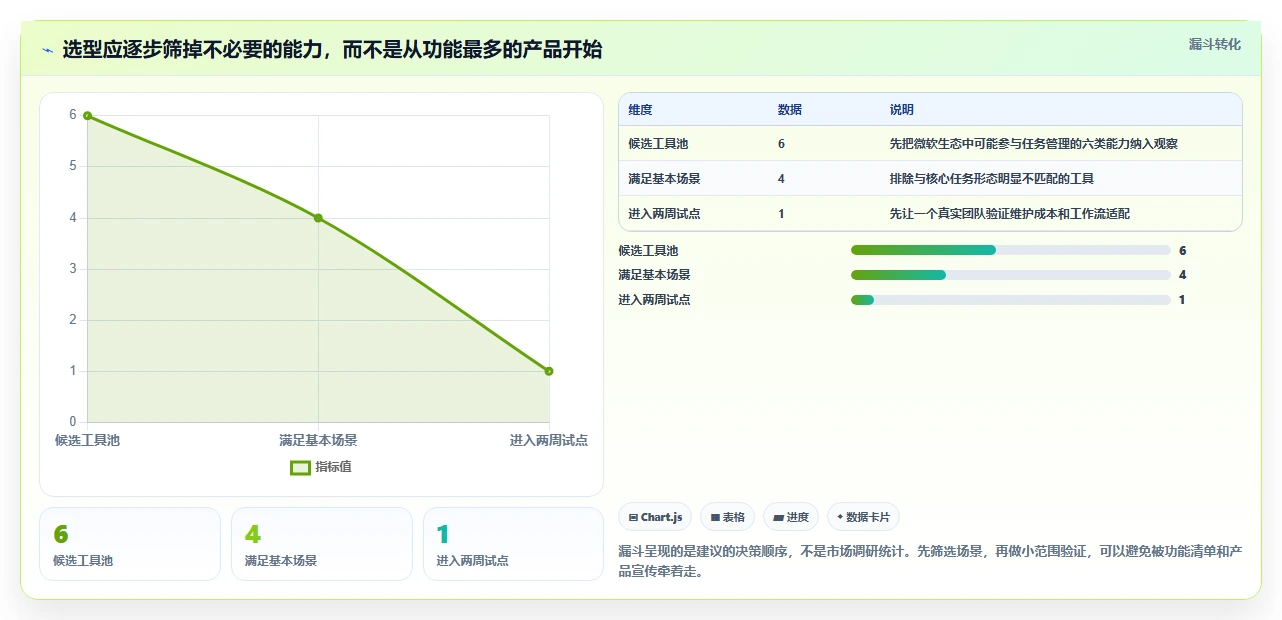Click the 候选工具池 progress bar
Screen dimensions: 1282x620
(1010, 250)
